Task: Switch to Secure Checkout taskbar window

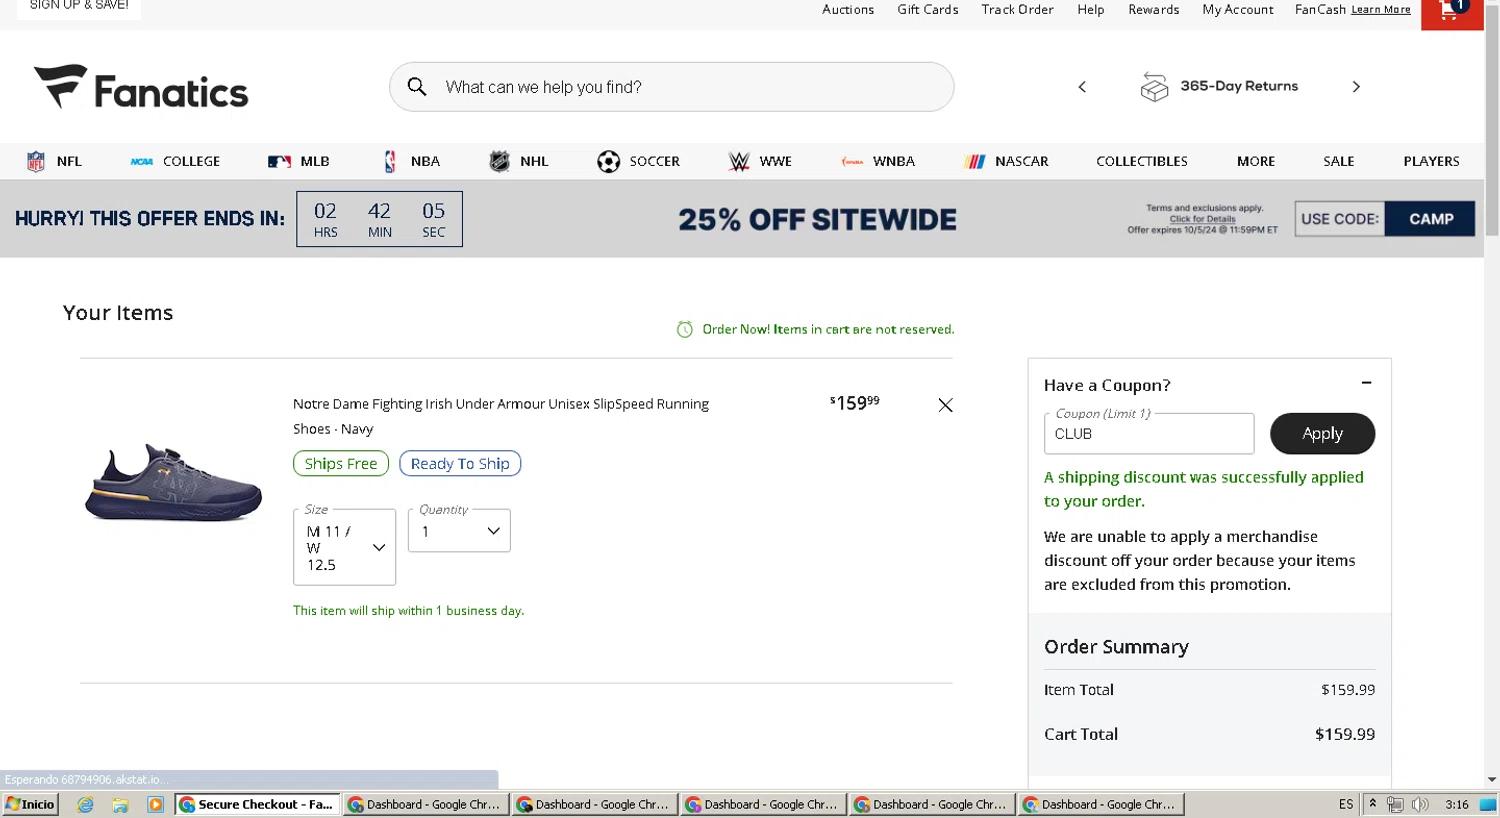Action: tap(257, 804)
